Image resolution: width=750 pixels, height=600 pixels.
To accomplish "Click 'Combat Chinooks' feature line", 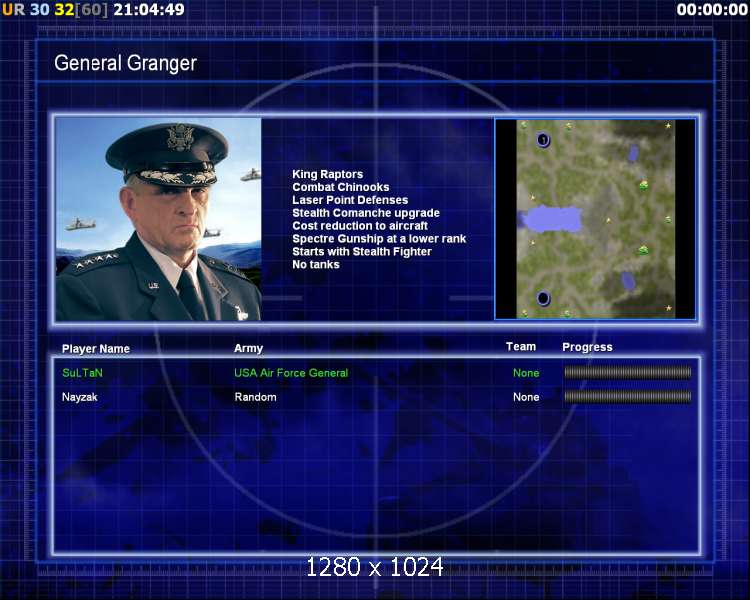I will click(341, 187).
